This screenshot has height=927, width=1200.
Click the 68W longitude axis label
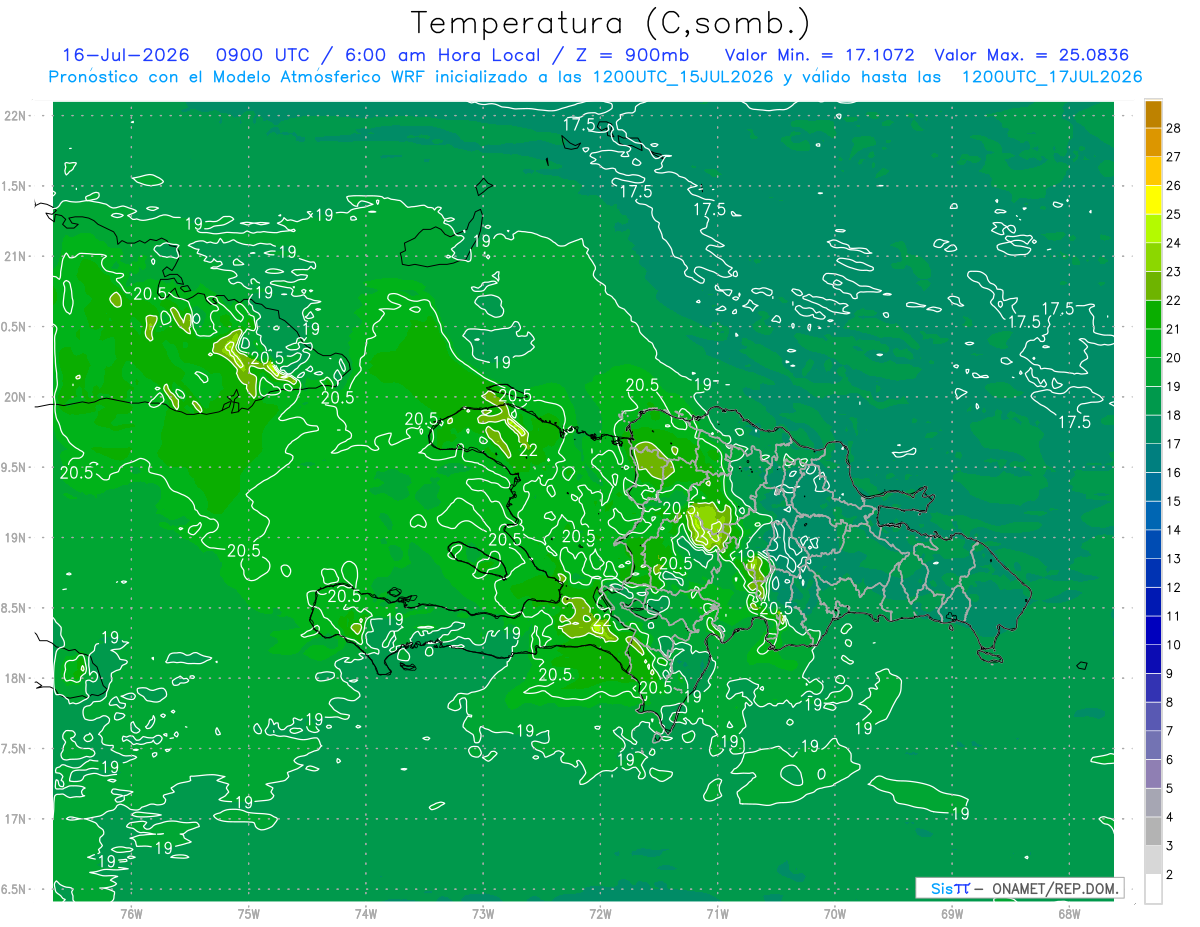1069,913
